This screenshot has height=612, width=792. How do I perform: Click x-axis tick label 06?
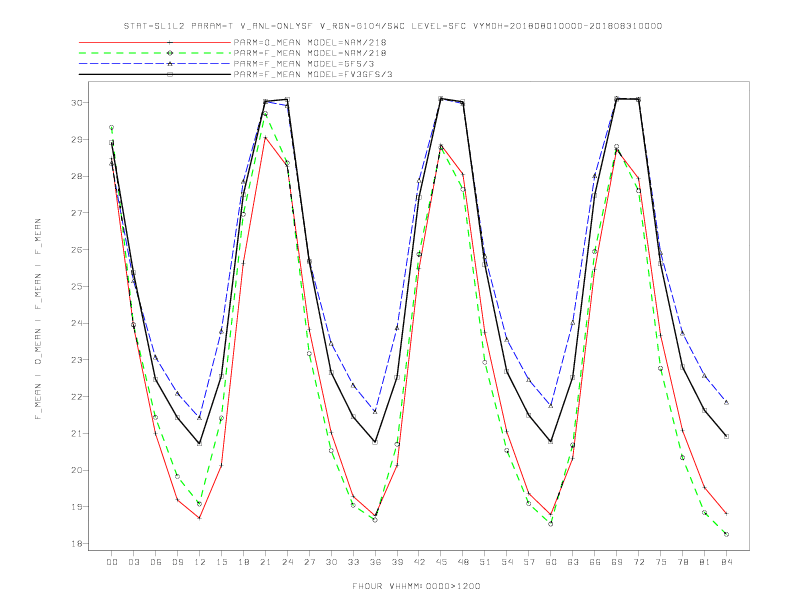[x=156, y=562]
